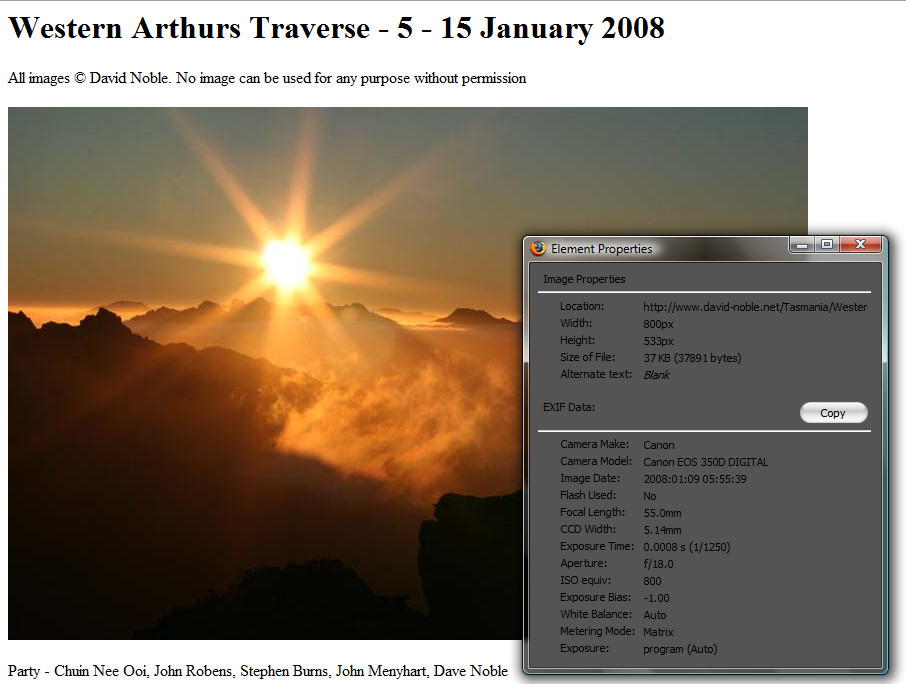Click the Aperture value f/18.0
The image size is (906, 684).
click(658, 564)
